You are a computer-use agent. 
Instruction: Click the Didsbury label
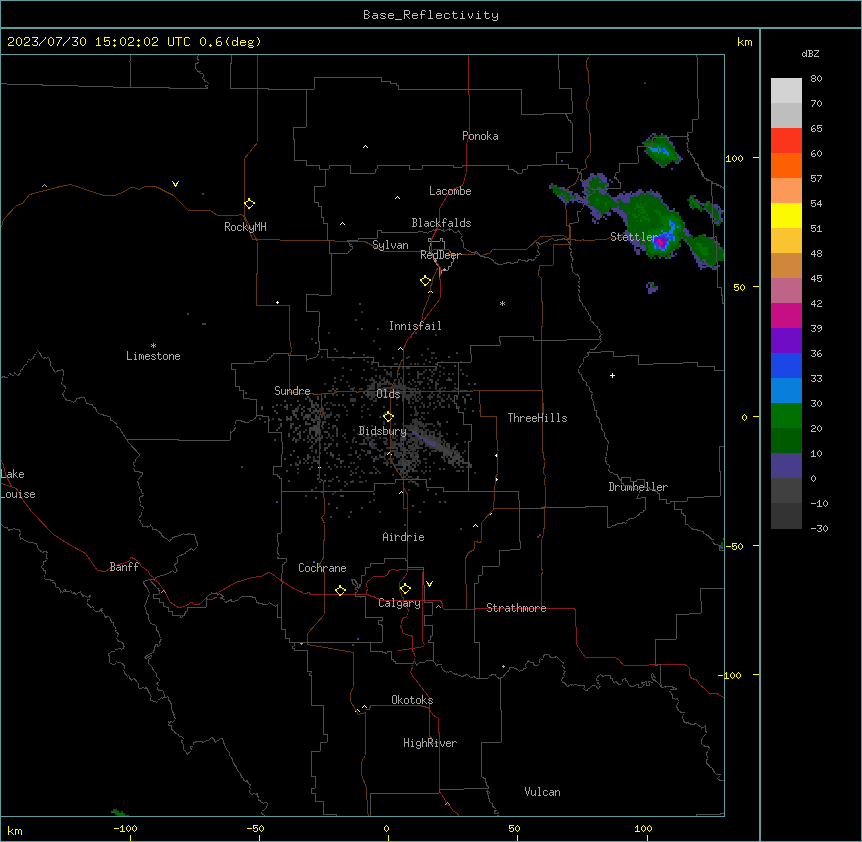pyautogui.click(x=382, y=431)
